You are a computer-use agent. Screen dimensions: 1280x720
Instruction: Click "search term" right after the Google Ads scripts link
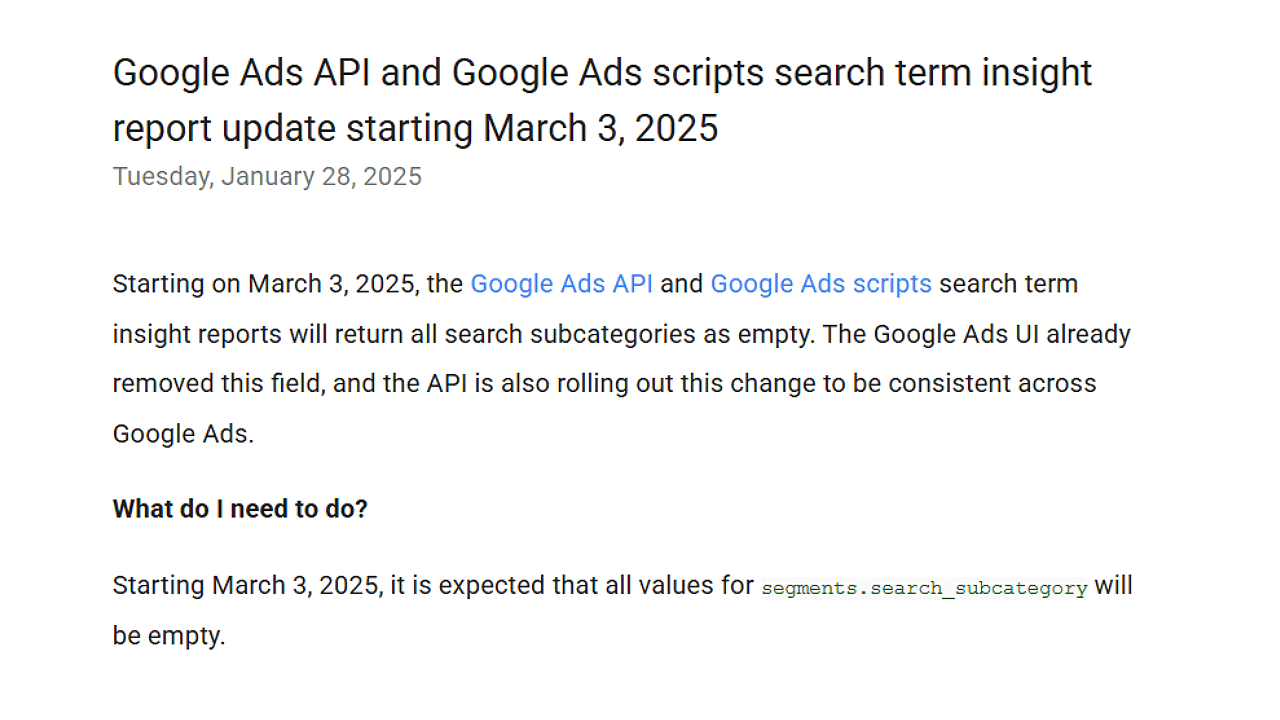pyautogui.click(x=1008, y=284)
